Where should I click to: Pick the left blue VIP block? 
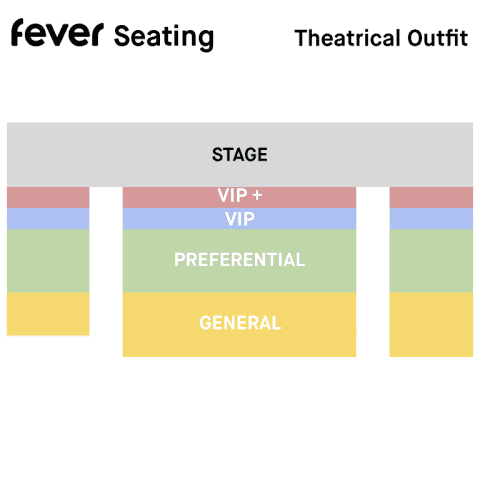click(x=48, y=219)
